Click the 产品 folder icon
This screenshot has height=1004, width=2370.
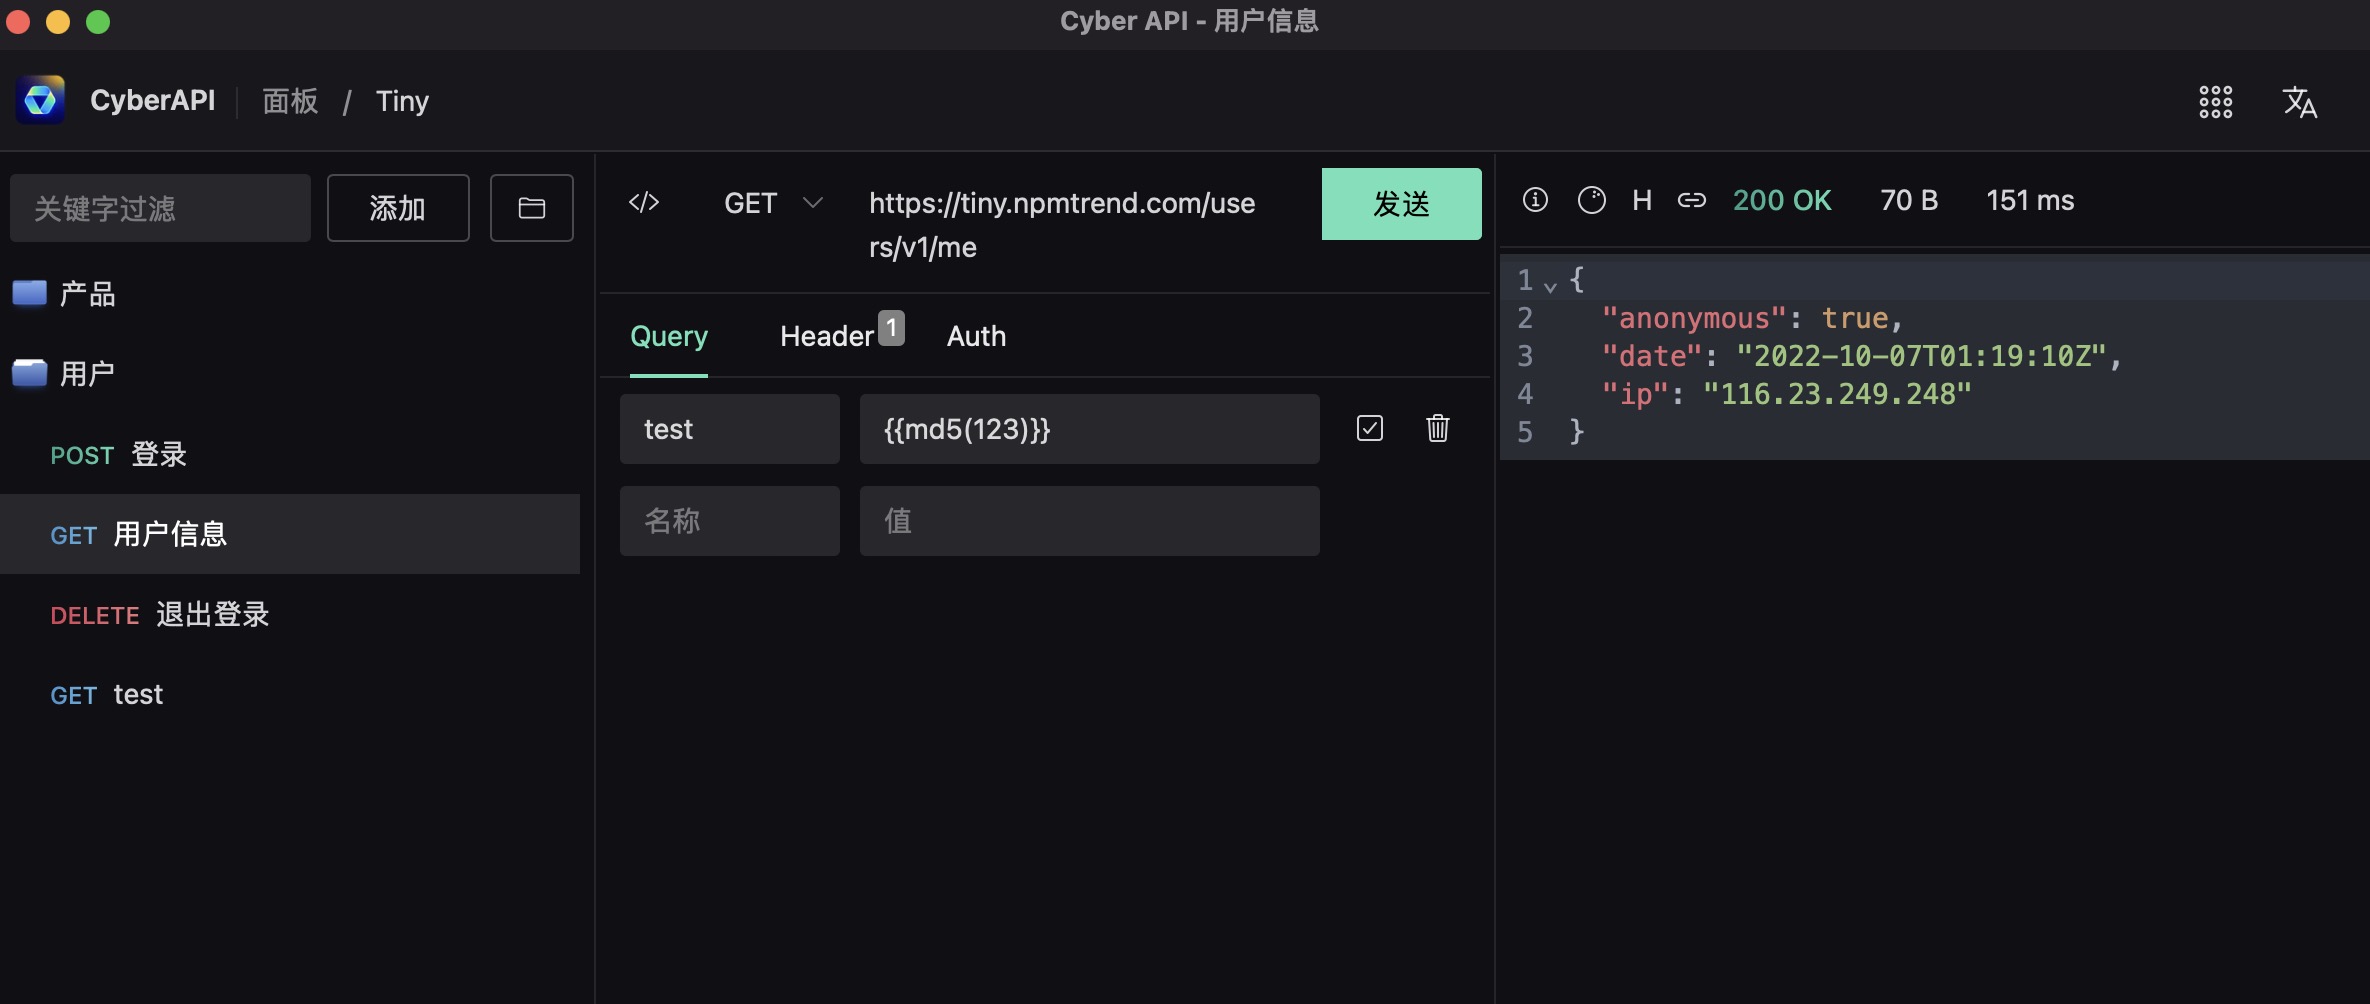coord(30,293)
